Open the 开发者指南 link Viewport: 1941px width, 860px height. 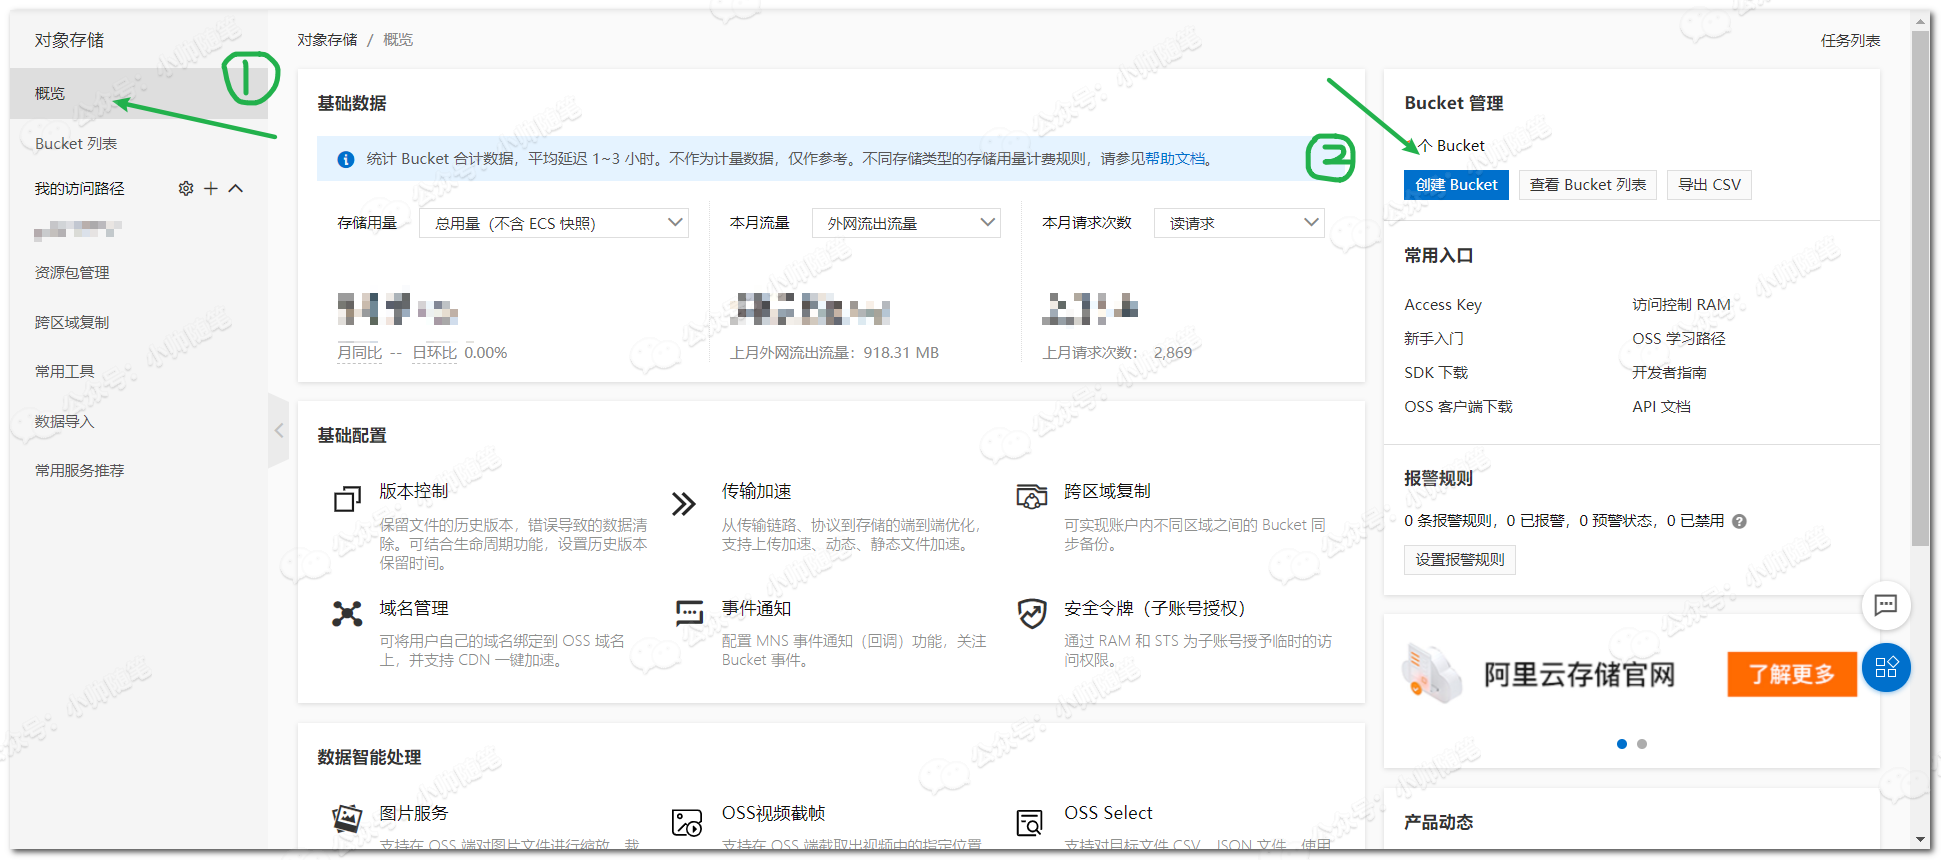click(1669, 373)
